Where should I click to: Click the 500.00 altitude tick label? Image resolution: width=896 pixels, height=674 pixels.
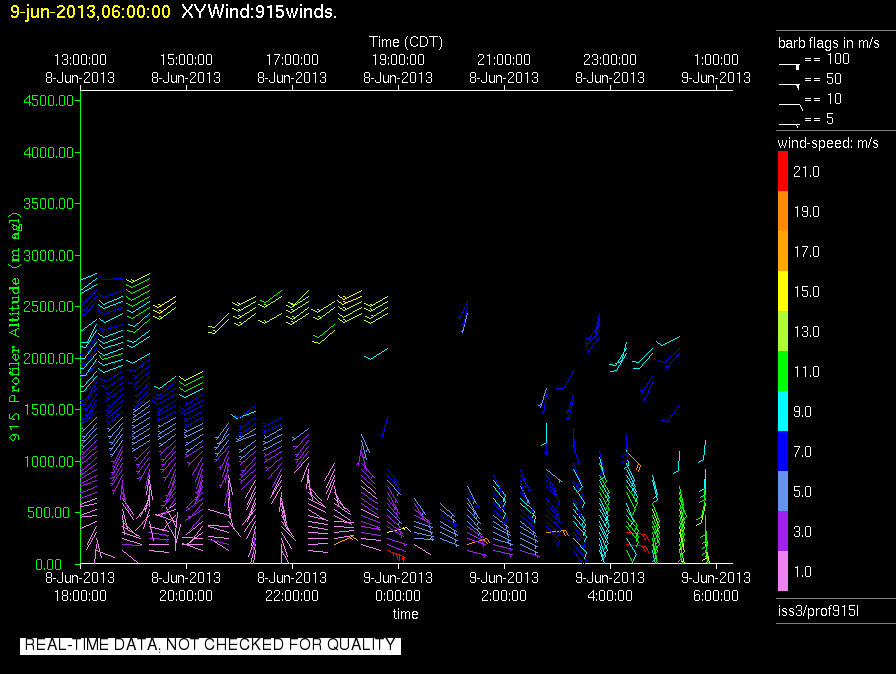coord(51,512)
